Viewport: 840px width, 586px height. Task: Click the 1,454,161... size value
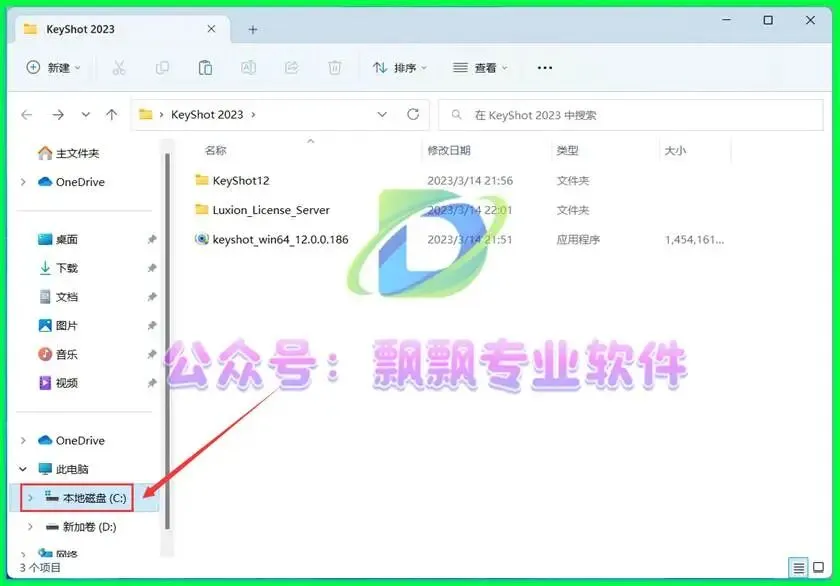694,239
